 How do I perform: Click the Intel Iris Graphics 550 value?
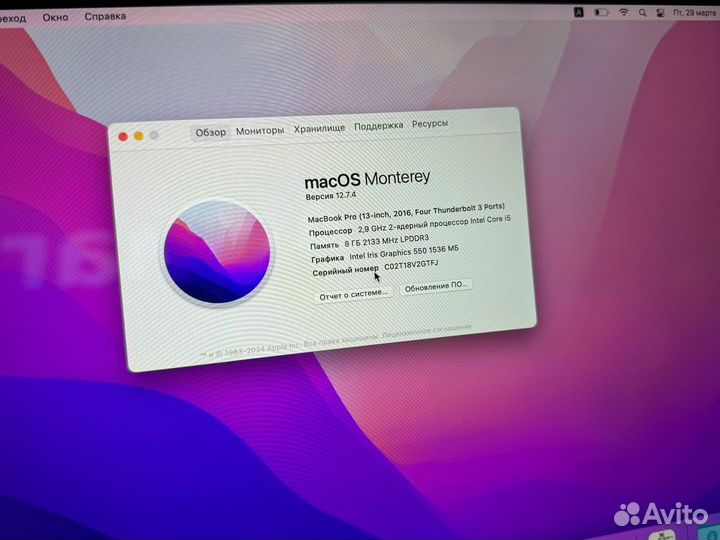coord(404,253)
